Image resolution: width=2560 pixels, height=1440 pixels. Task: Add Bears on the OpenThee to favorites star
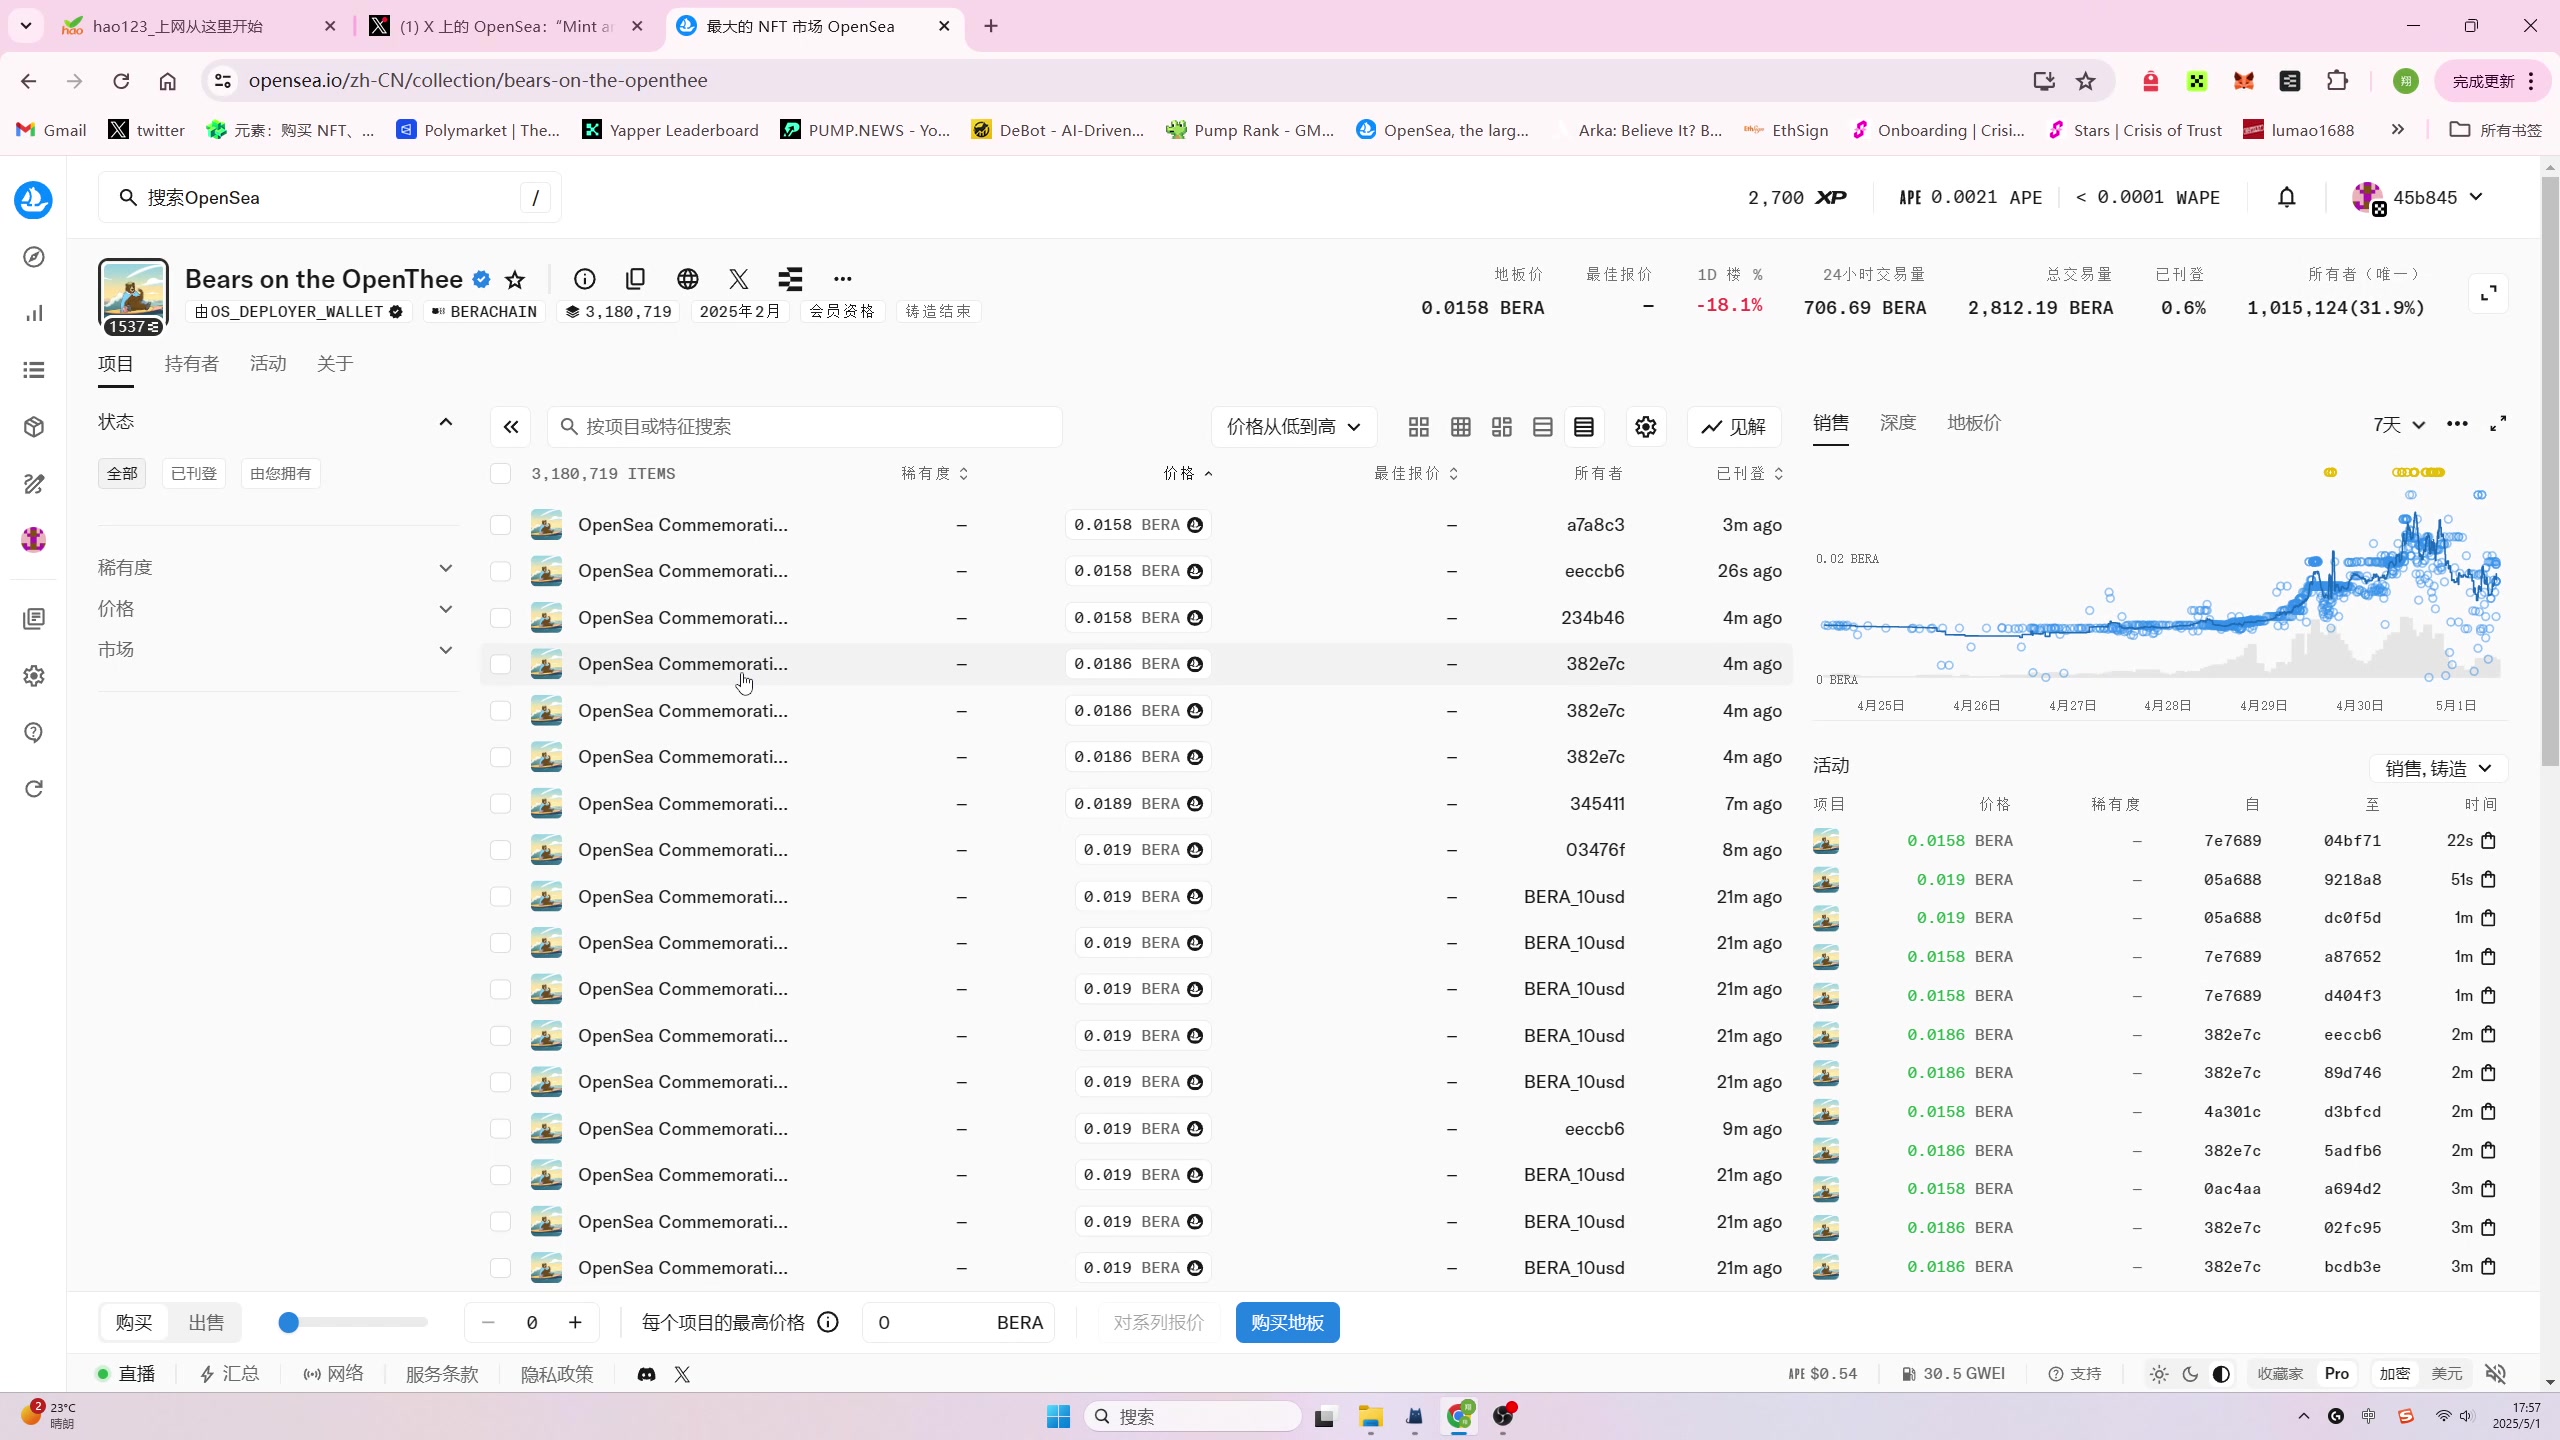[515, 279]
